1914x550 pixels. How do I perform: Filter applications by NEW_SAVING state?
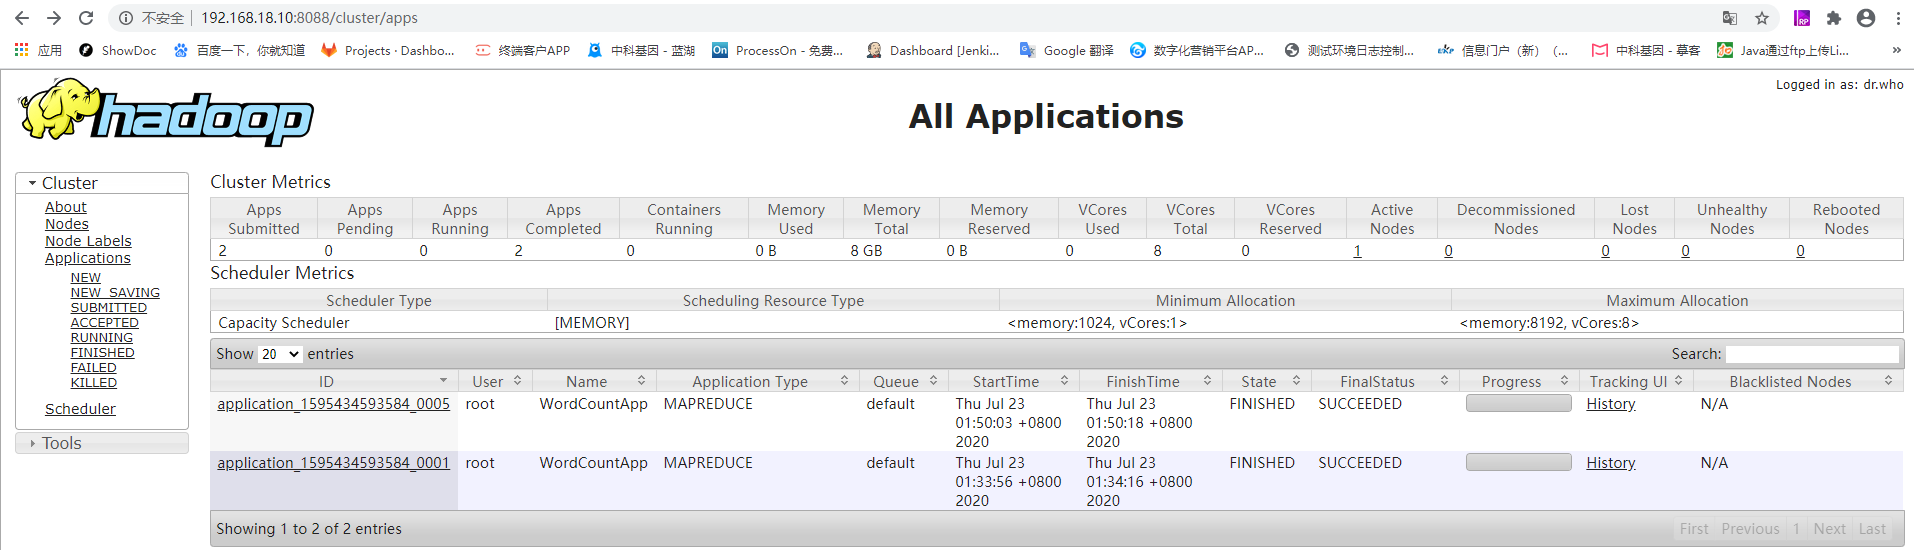115,293
